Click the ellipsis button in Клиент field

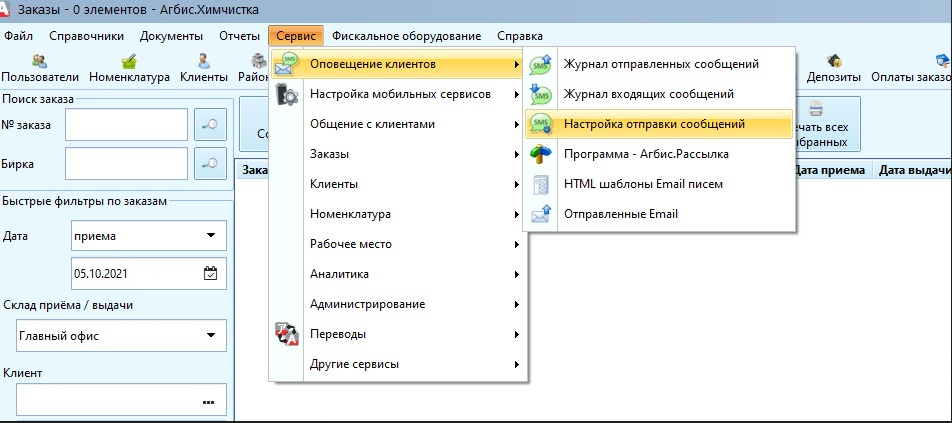(x=209, y=402)
